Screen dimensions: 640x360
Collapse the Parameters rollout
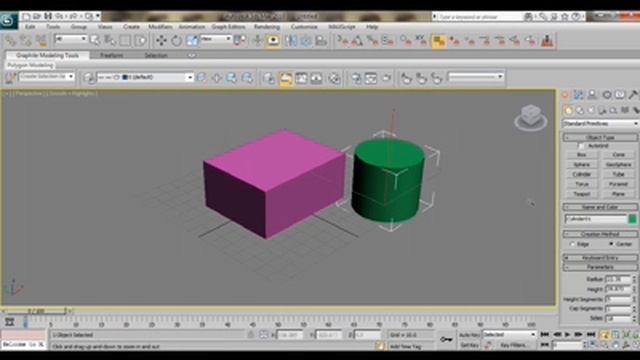point(600,267)
